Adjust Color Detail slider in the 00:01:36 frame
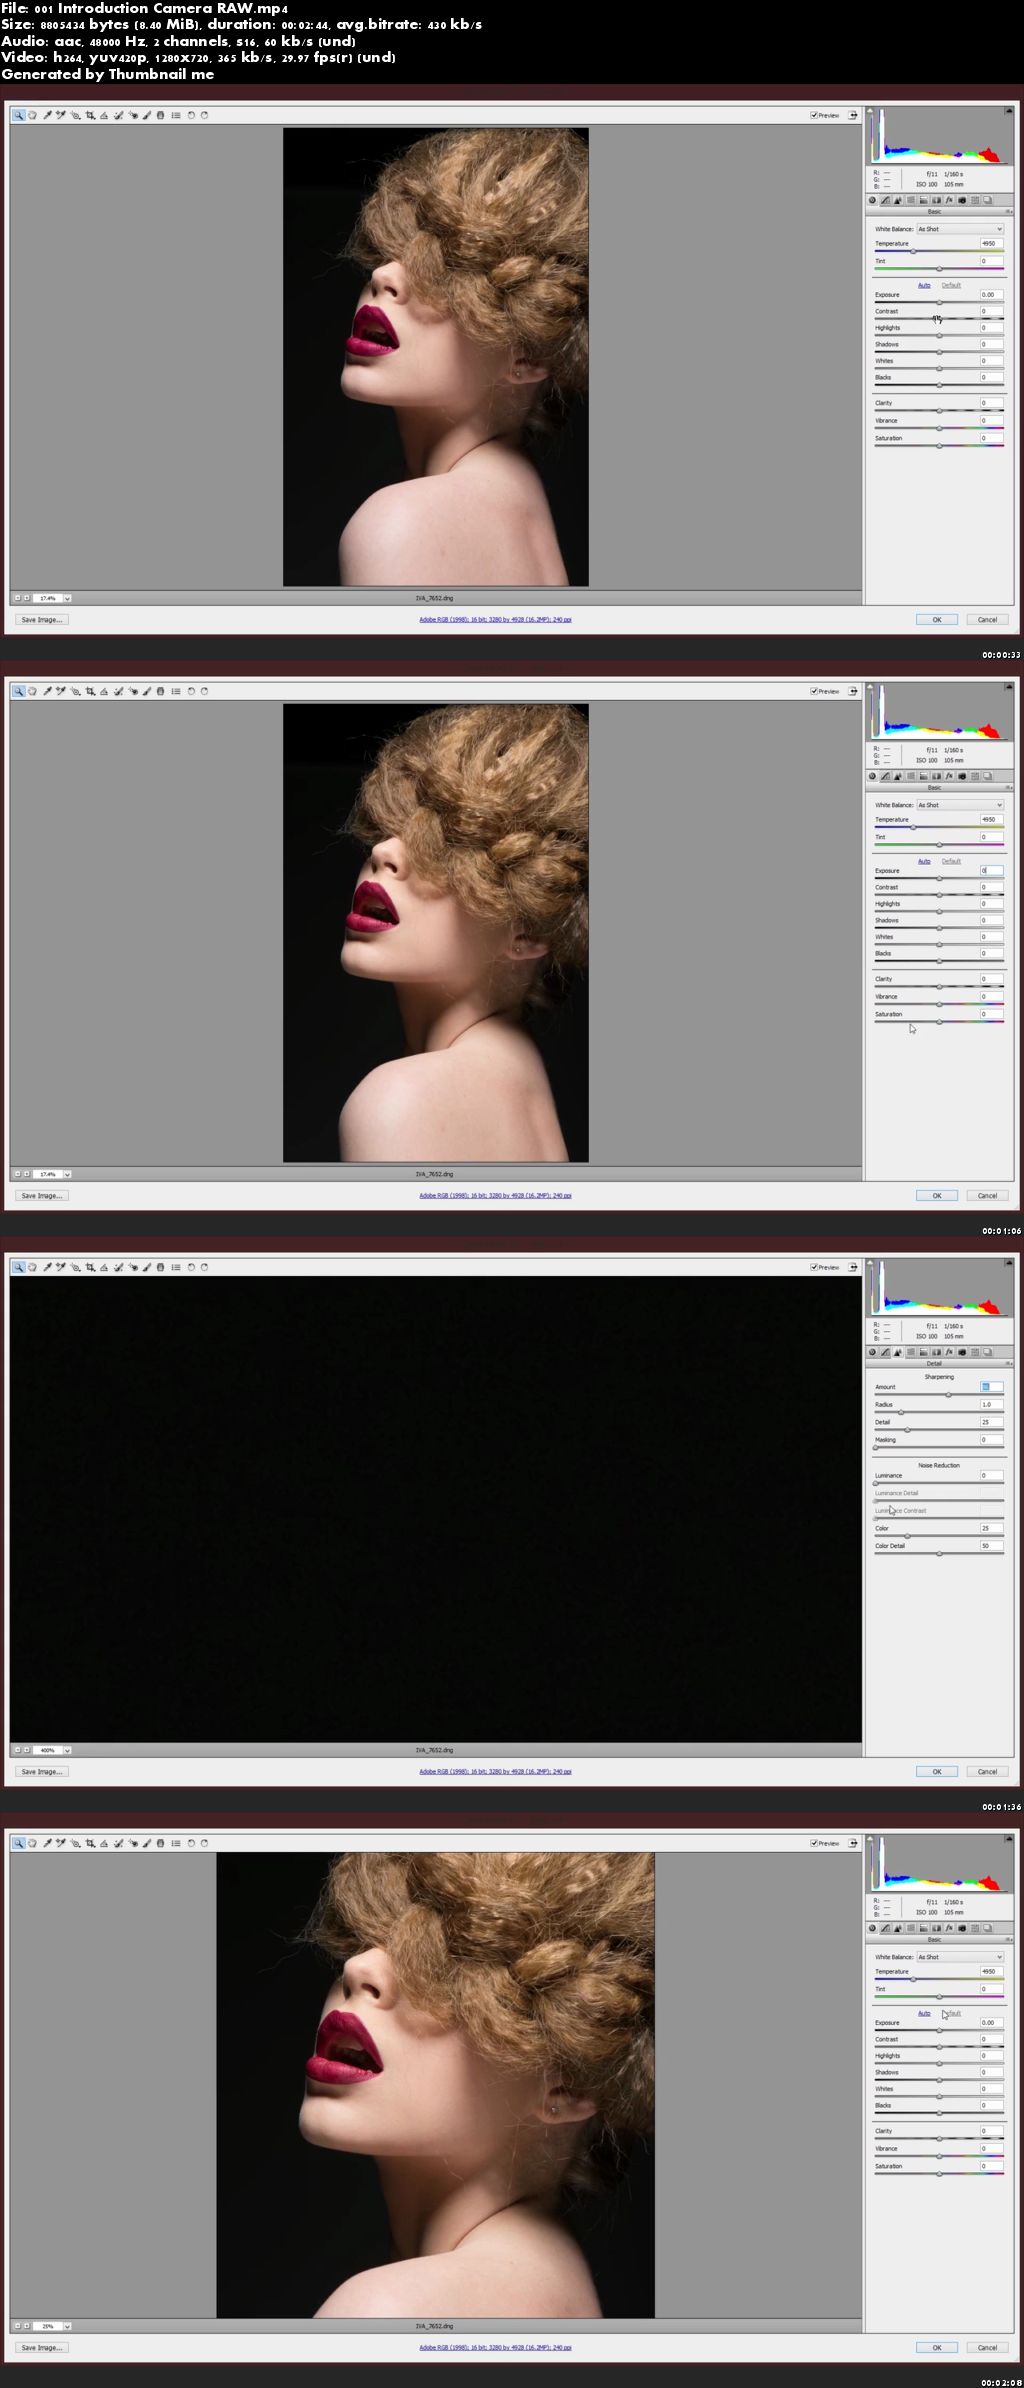 tap(939, 1554)
